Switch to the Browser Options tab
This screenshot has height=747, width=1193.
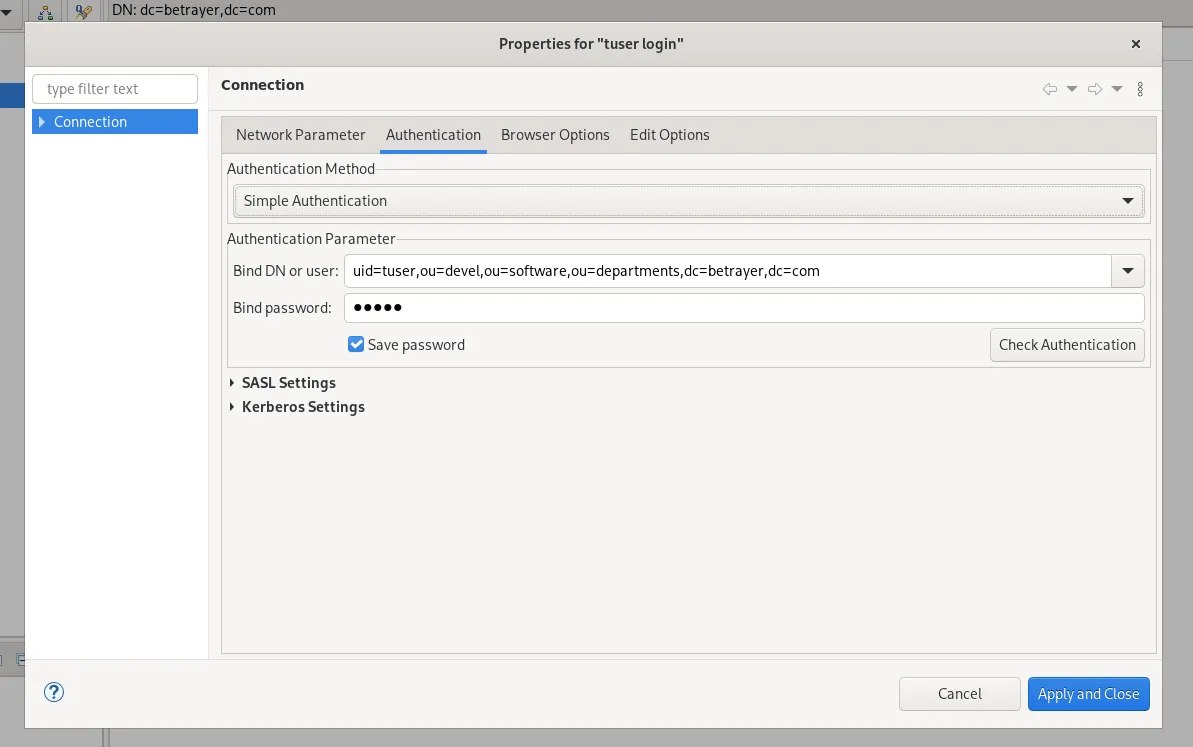[x=555, y=135]
